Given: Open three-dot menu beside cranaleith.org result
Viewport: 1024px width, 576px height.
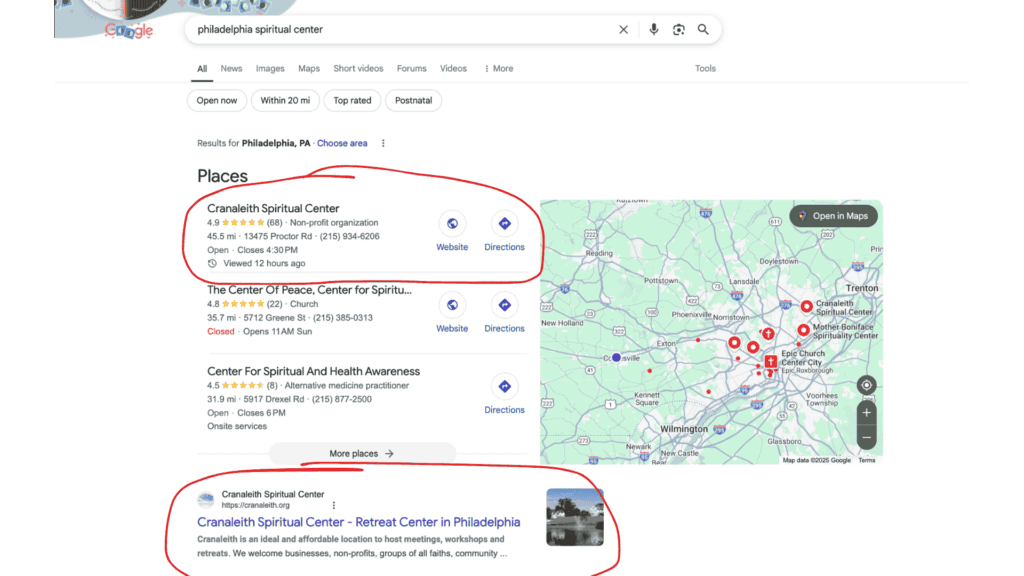Looking at the screenshot, I should click(334, 505).
